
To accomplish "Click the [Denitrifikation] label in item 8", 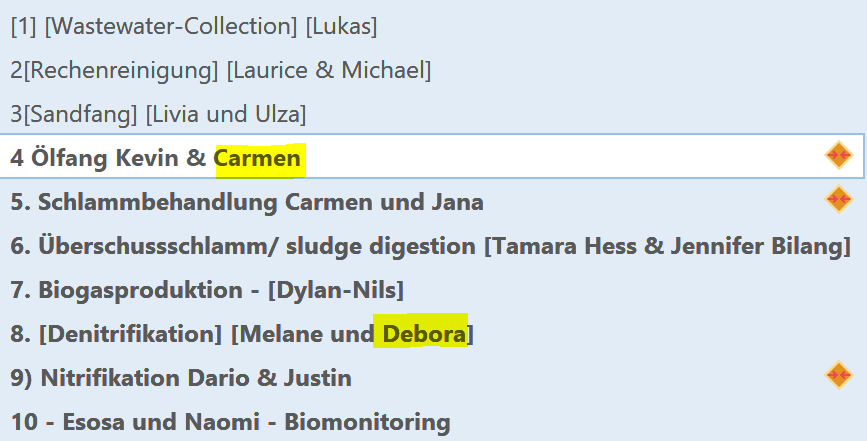I will point(130,334).
